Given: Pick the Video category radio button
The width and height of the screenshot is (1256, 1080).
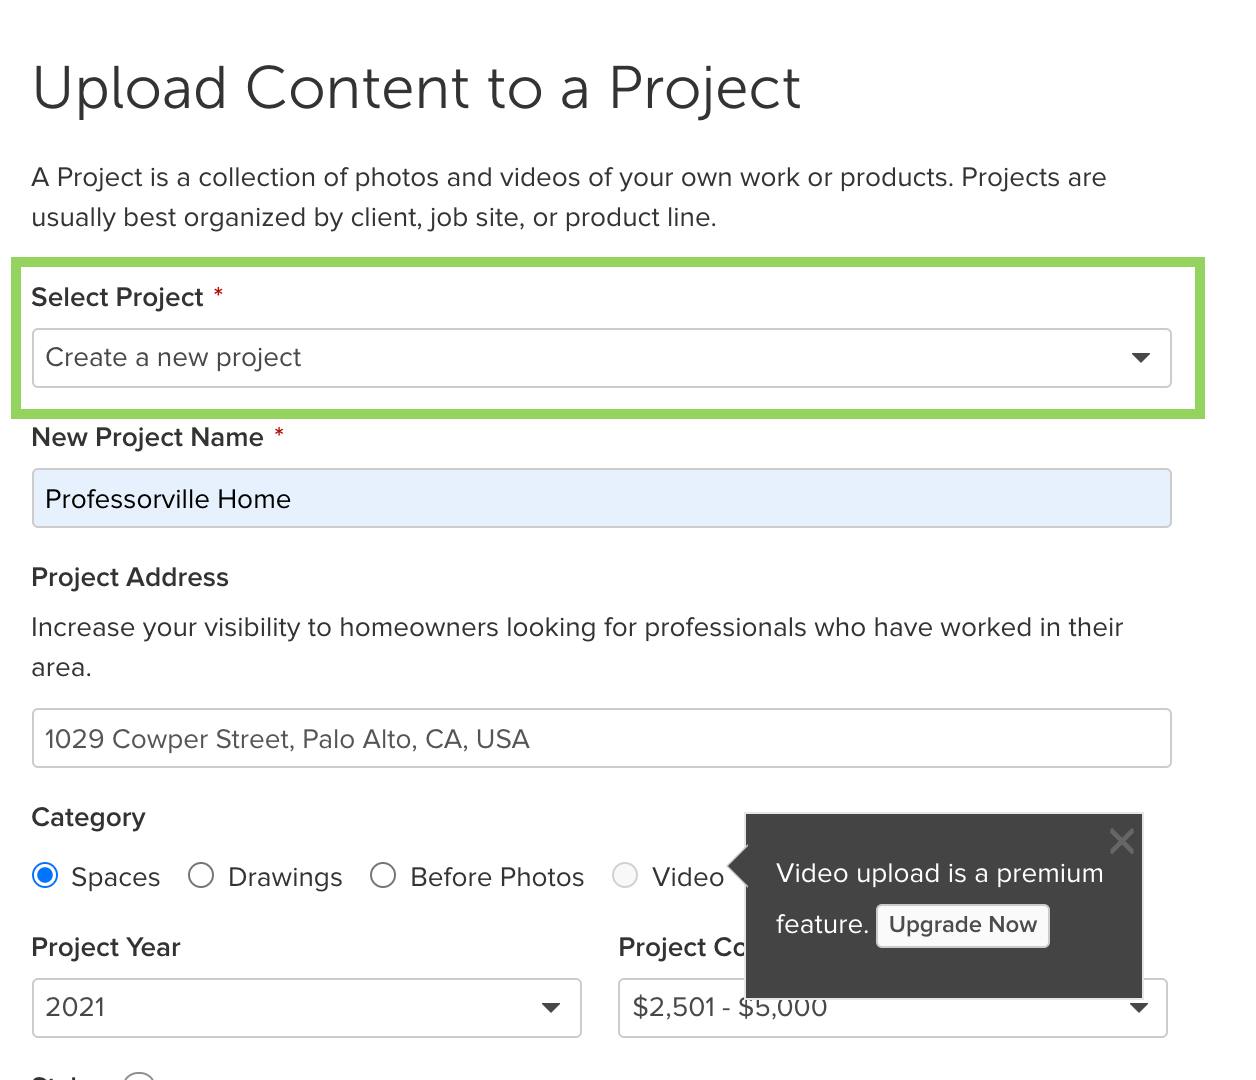Looking at the screenshot, I should tap(625, 876).
